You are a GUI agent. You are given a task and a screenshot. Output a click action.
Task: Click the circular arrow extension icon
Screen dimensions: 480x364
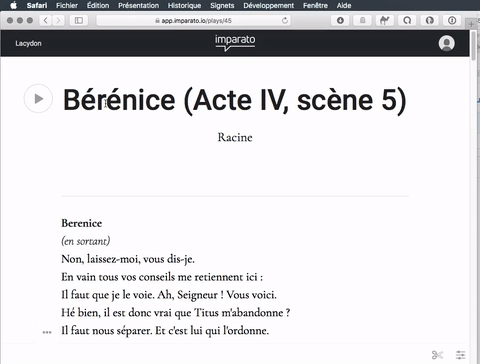point(407,21)
